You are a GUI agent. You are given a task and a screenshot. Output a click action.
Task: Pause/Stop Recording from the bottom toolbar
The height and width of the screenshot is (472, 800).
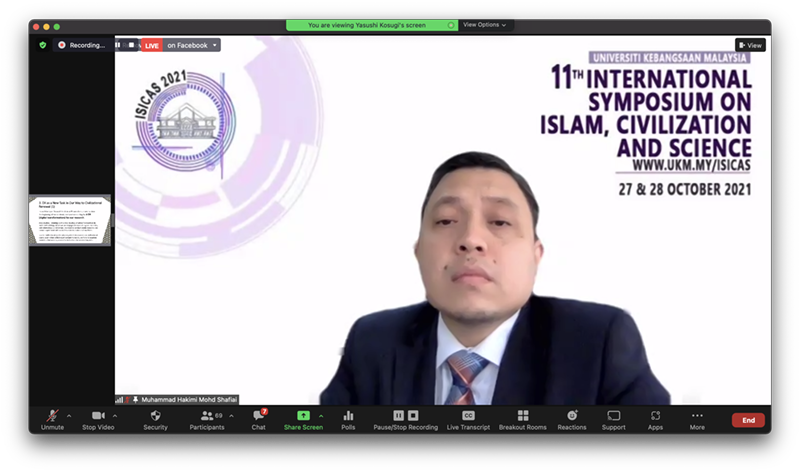pos(405,418)
